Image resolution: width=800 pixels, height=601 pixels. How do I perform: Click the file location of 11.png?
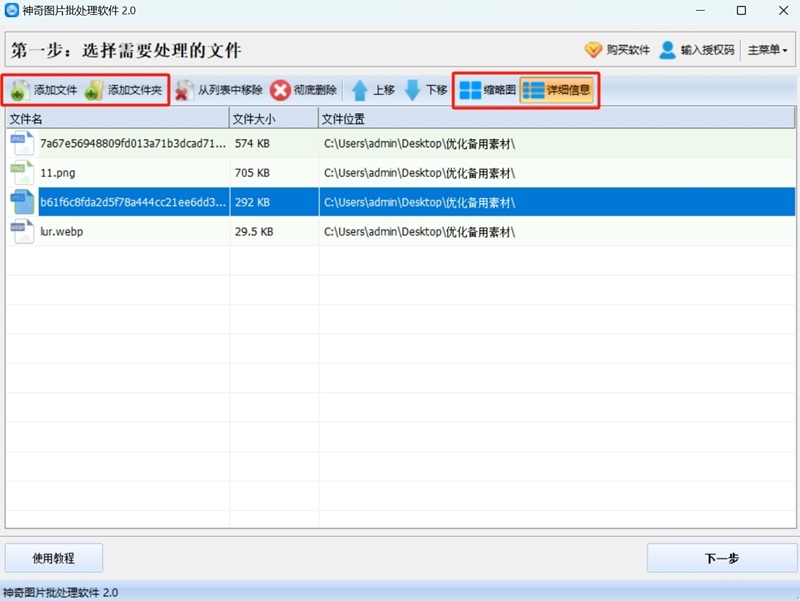(419, 173)
